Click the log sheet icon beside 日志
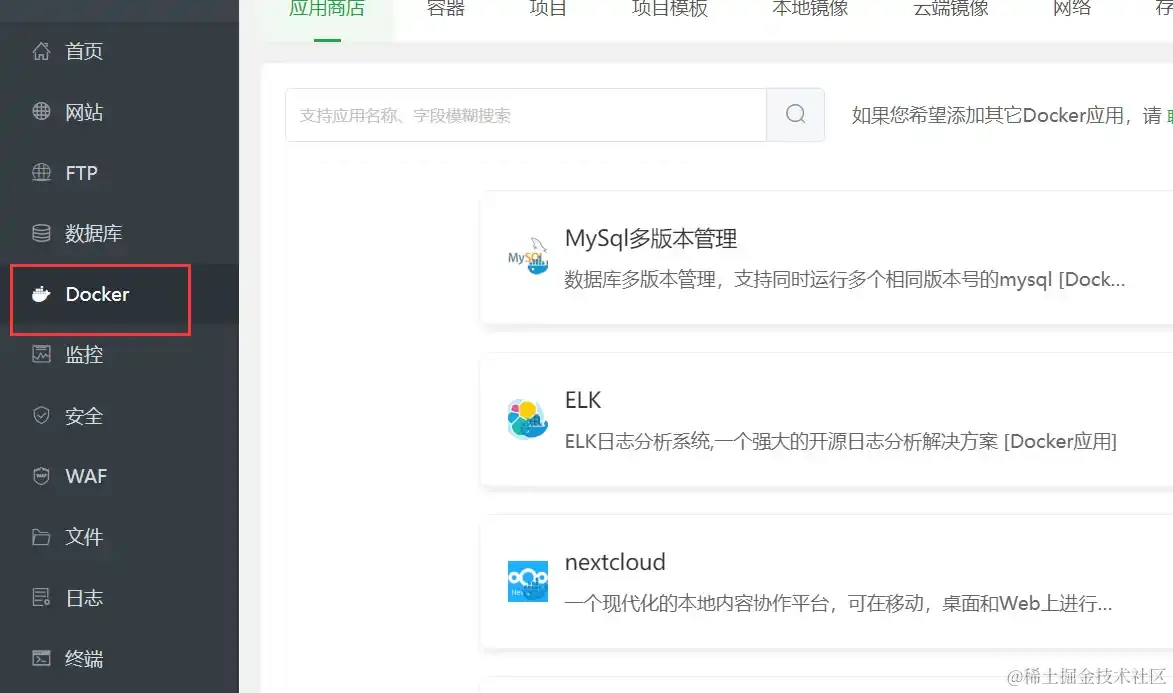This screenshot has height=693, width=1173. 41,597
